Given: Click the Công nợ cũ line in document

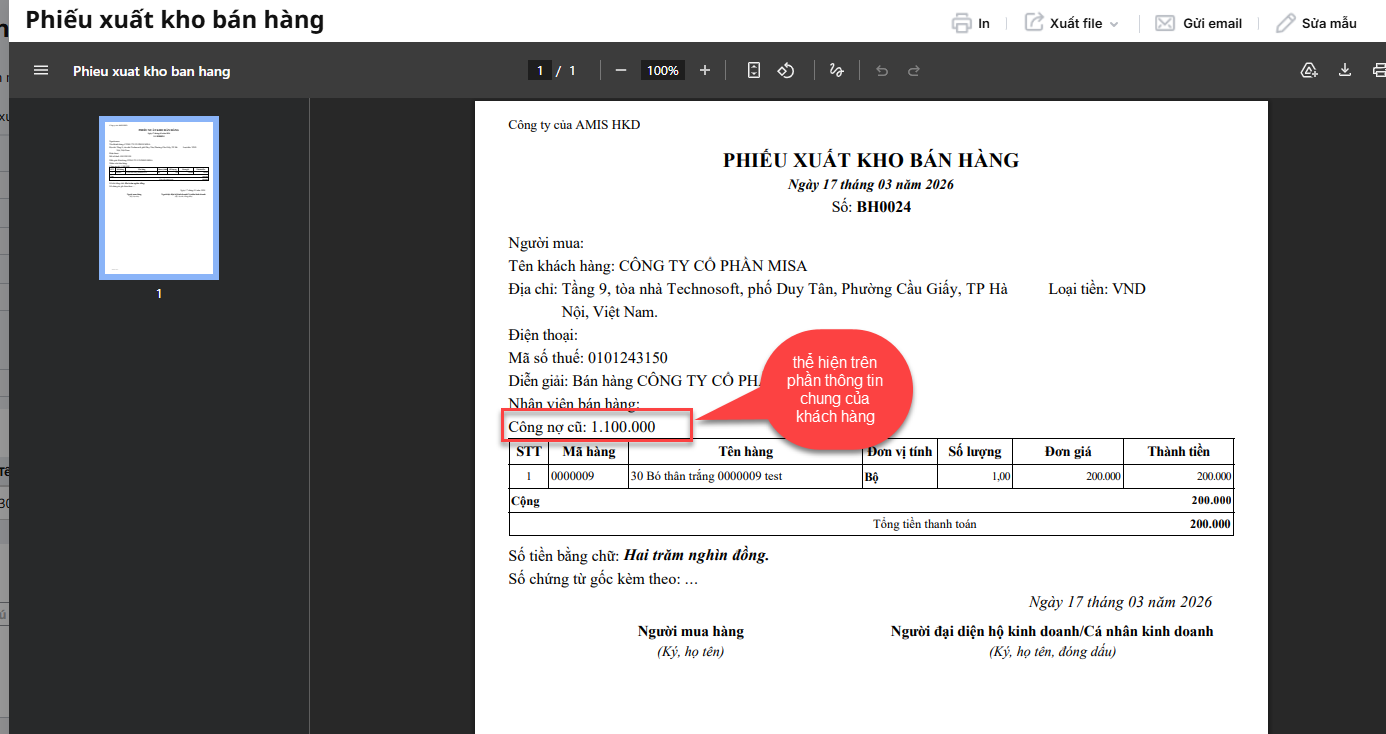Looking at the screenshot, I should (582, 427).
